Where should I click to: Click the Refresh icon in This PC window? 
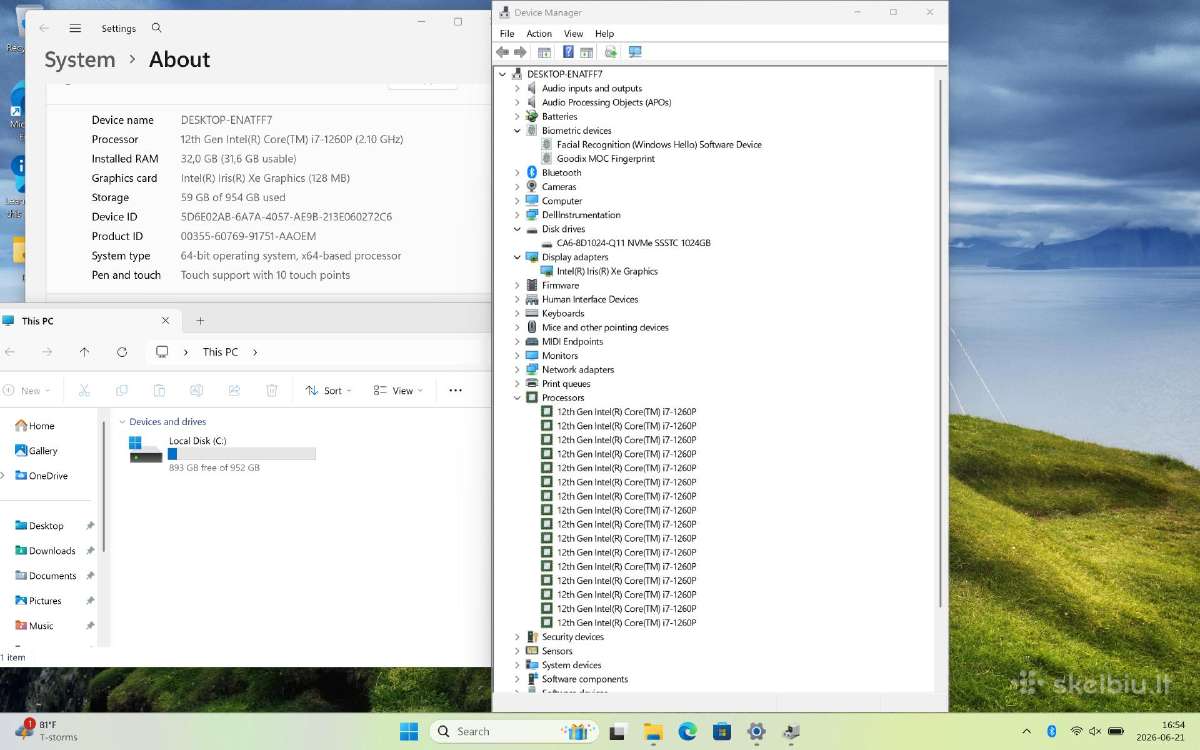[x=122, y=352]
